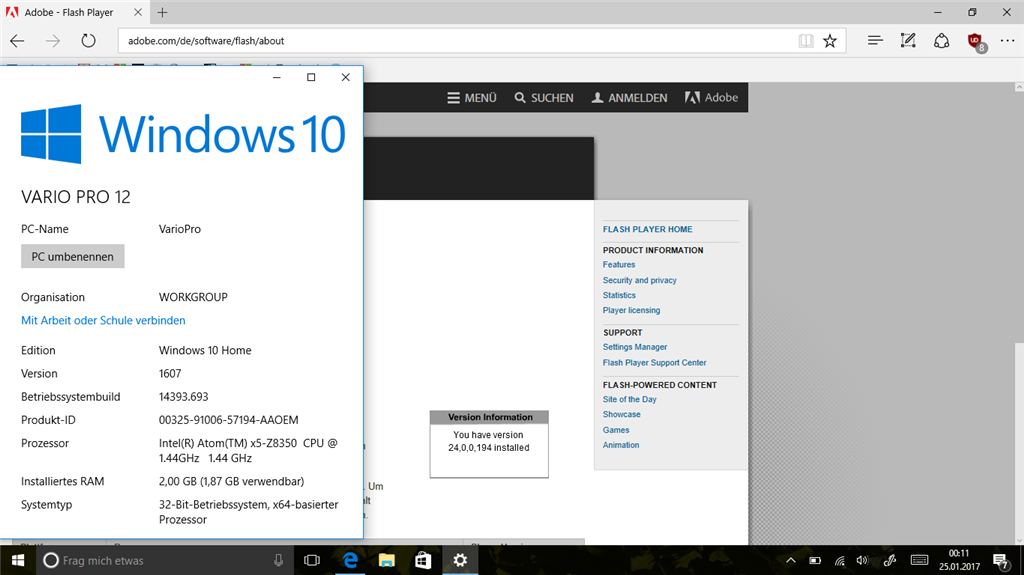
Task: Click Settings gear on taskbar
Action: 460,561
